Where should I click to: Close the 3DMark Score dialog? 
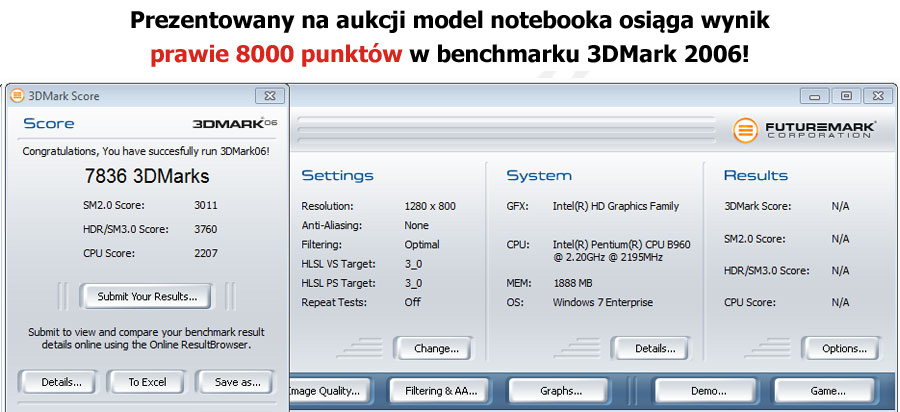(x=267, y=96)
